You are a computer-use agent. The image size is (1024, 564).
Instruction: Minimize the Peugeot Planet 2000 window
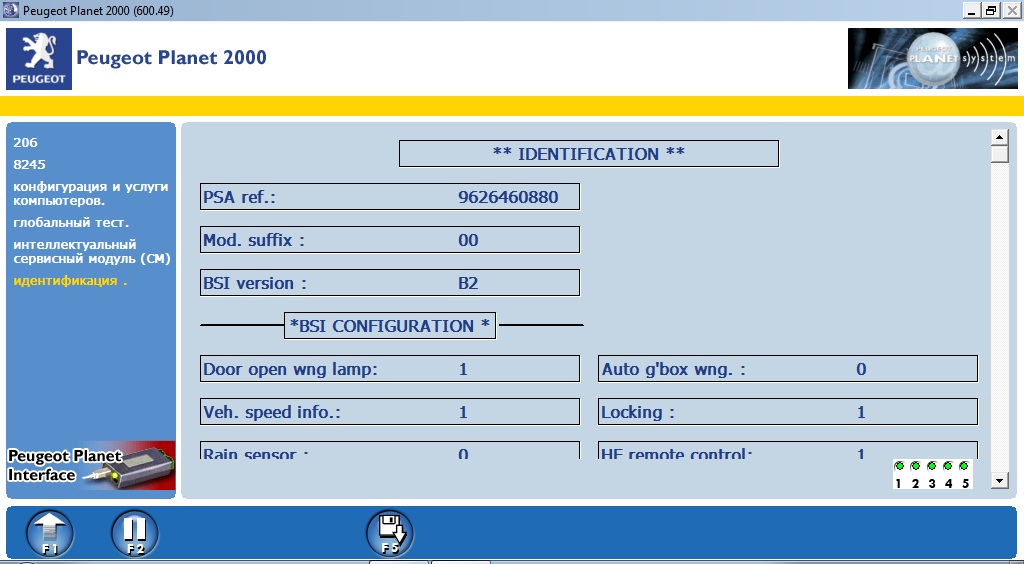(x=972, y=10)
